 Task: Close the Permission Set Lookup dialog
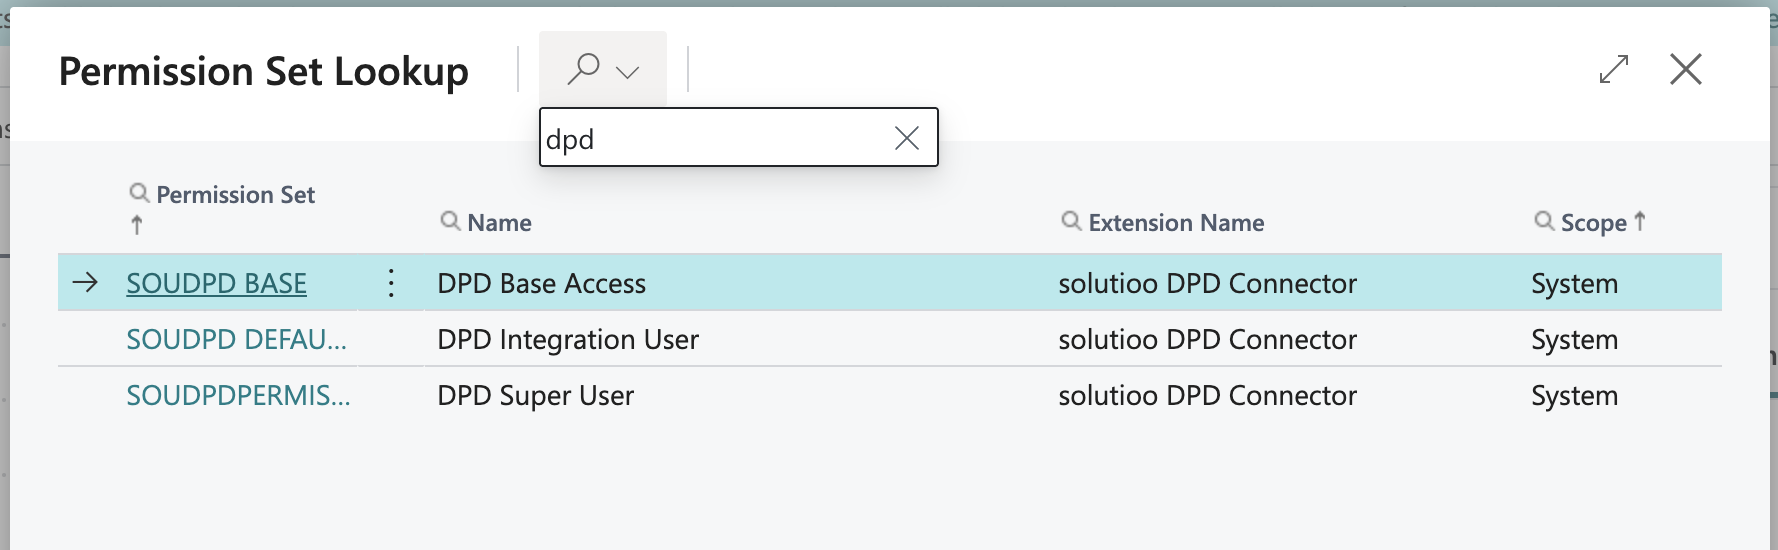[x=1686, y=69]
